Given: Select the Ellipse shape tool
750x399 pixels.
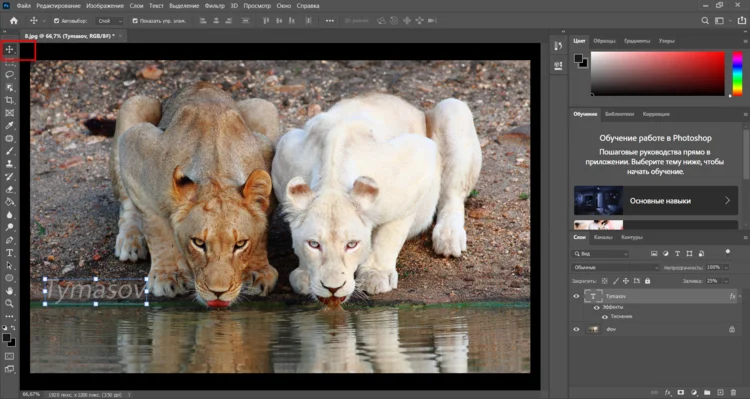Looking at the screenshot, I should [9, 278].
